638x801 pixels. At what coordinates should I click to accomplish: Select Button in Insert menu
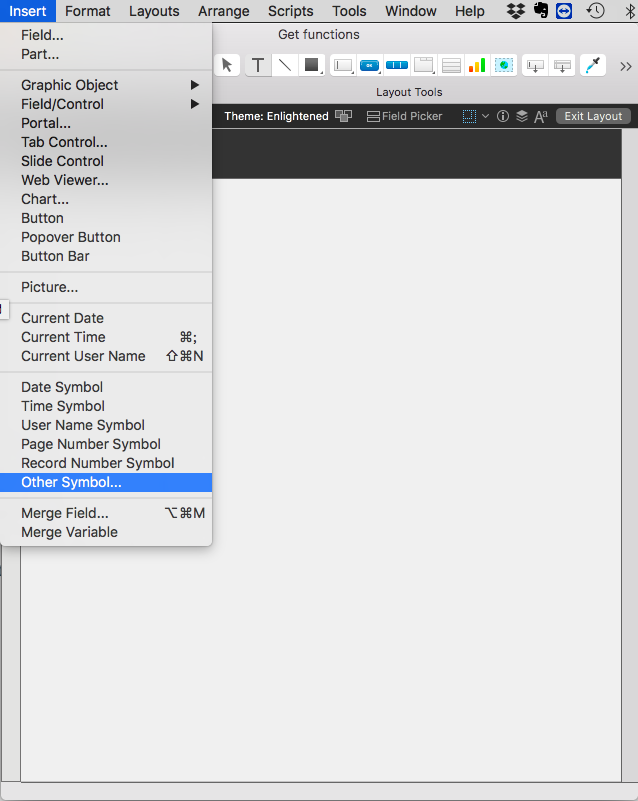tap(106, 218)
